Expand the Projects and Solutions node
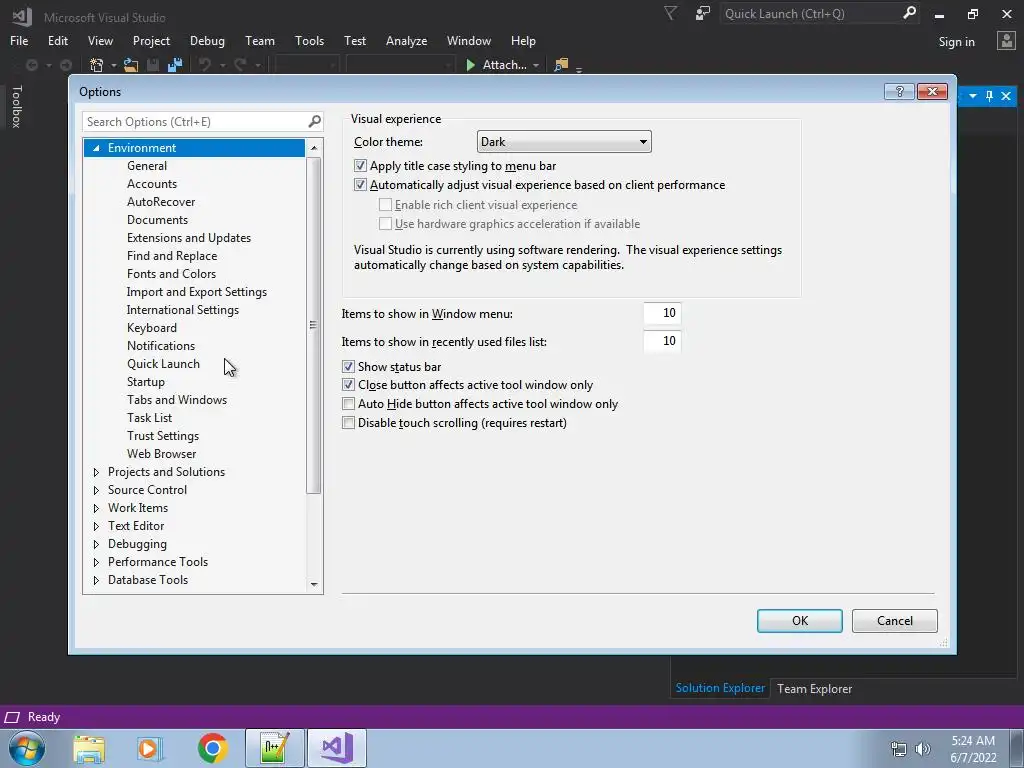The width and height of the screenshot is (1024, 768). pos(96,472)
